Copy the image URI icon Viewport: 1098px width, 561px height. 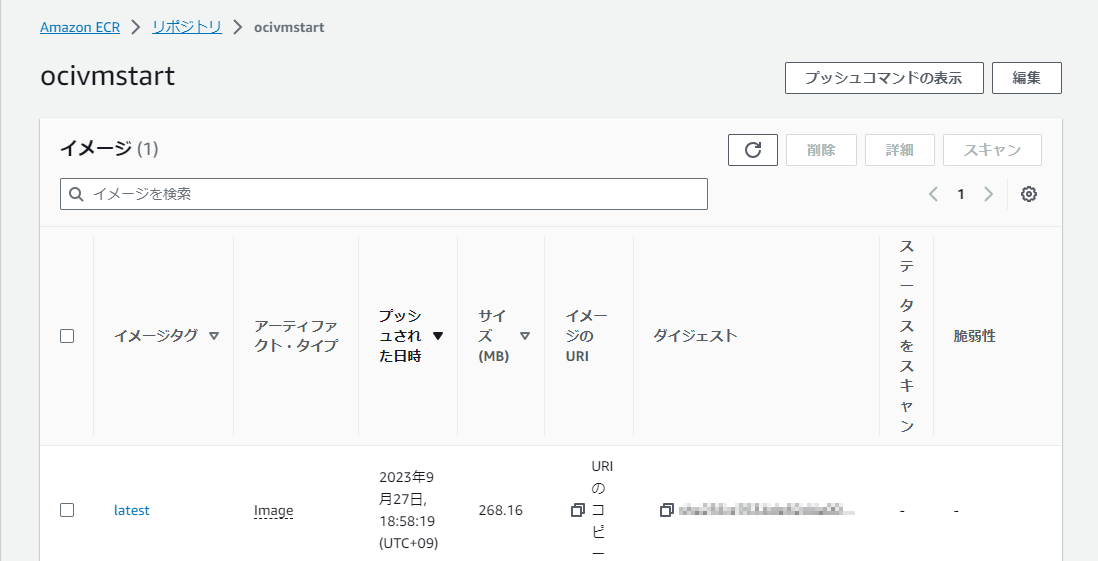(x=578, y=511)
